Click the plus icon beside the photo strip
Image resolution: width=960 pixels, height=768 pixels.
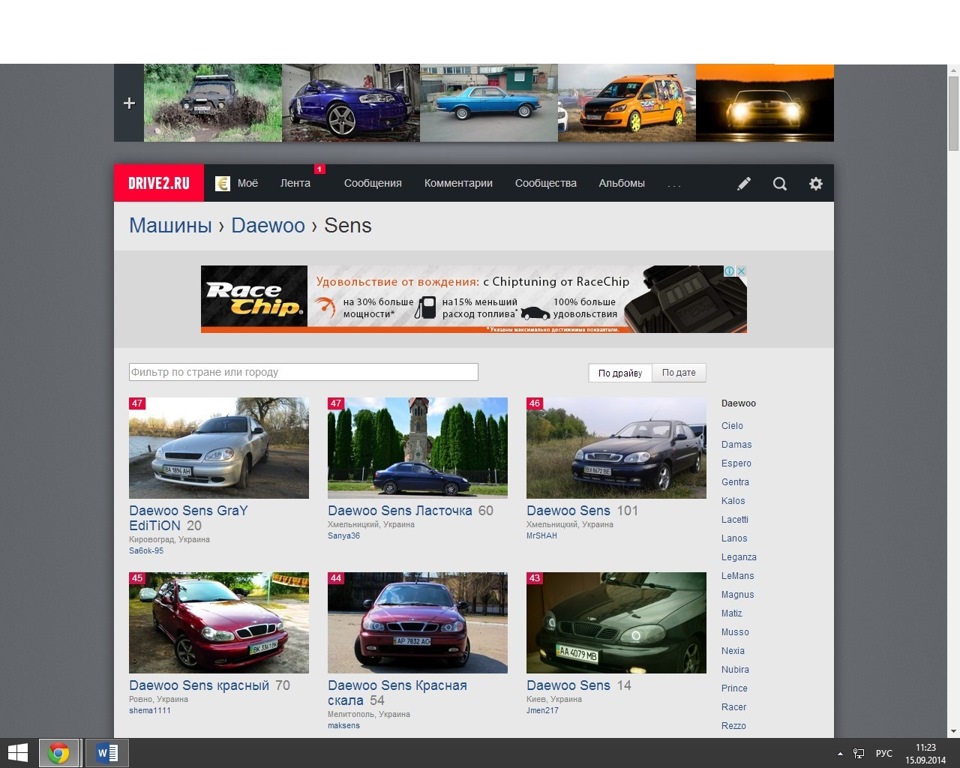coord(129,103)
